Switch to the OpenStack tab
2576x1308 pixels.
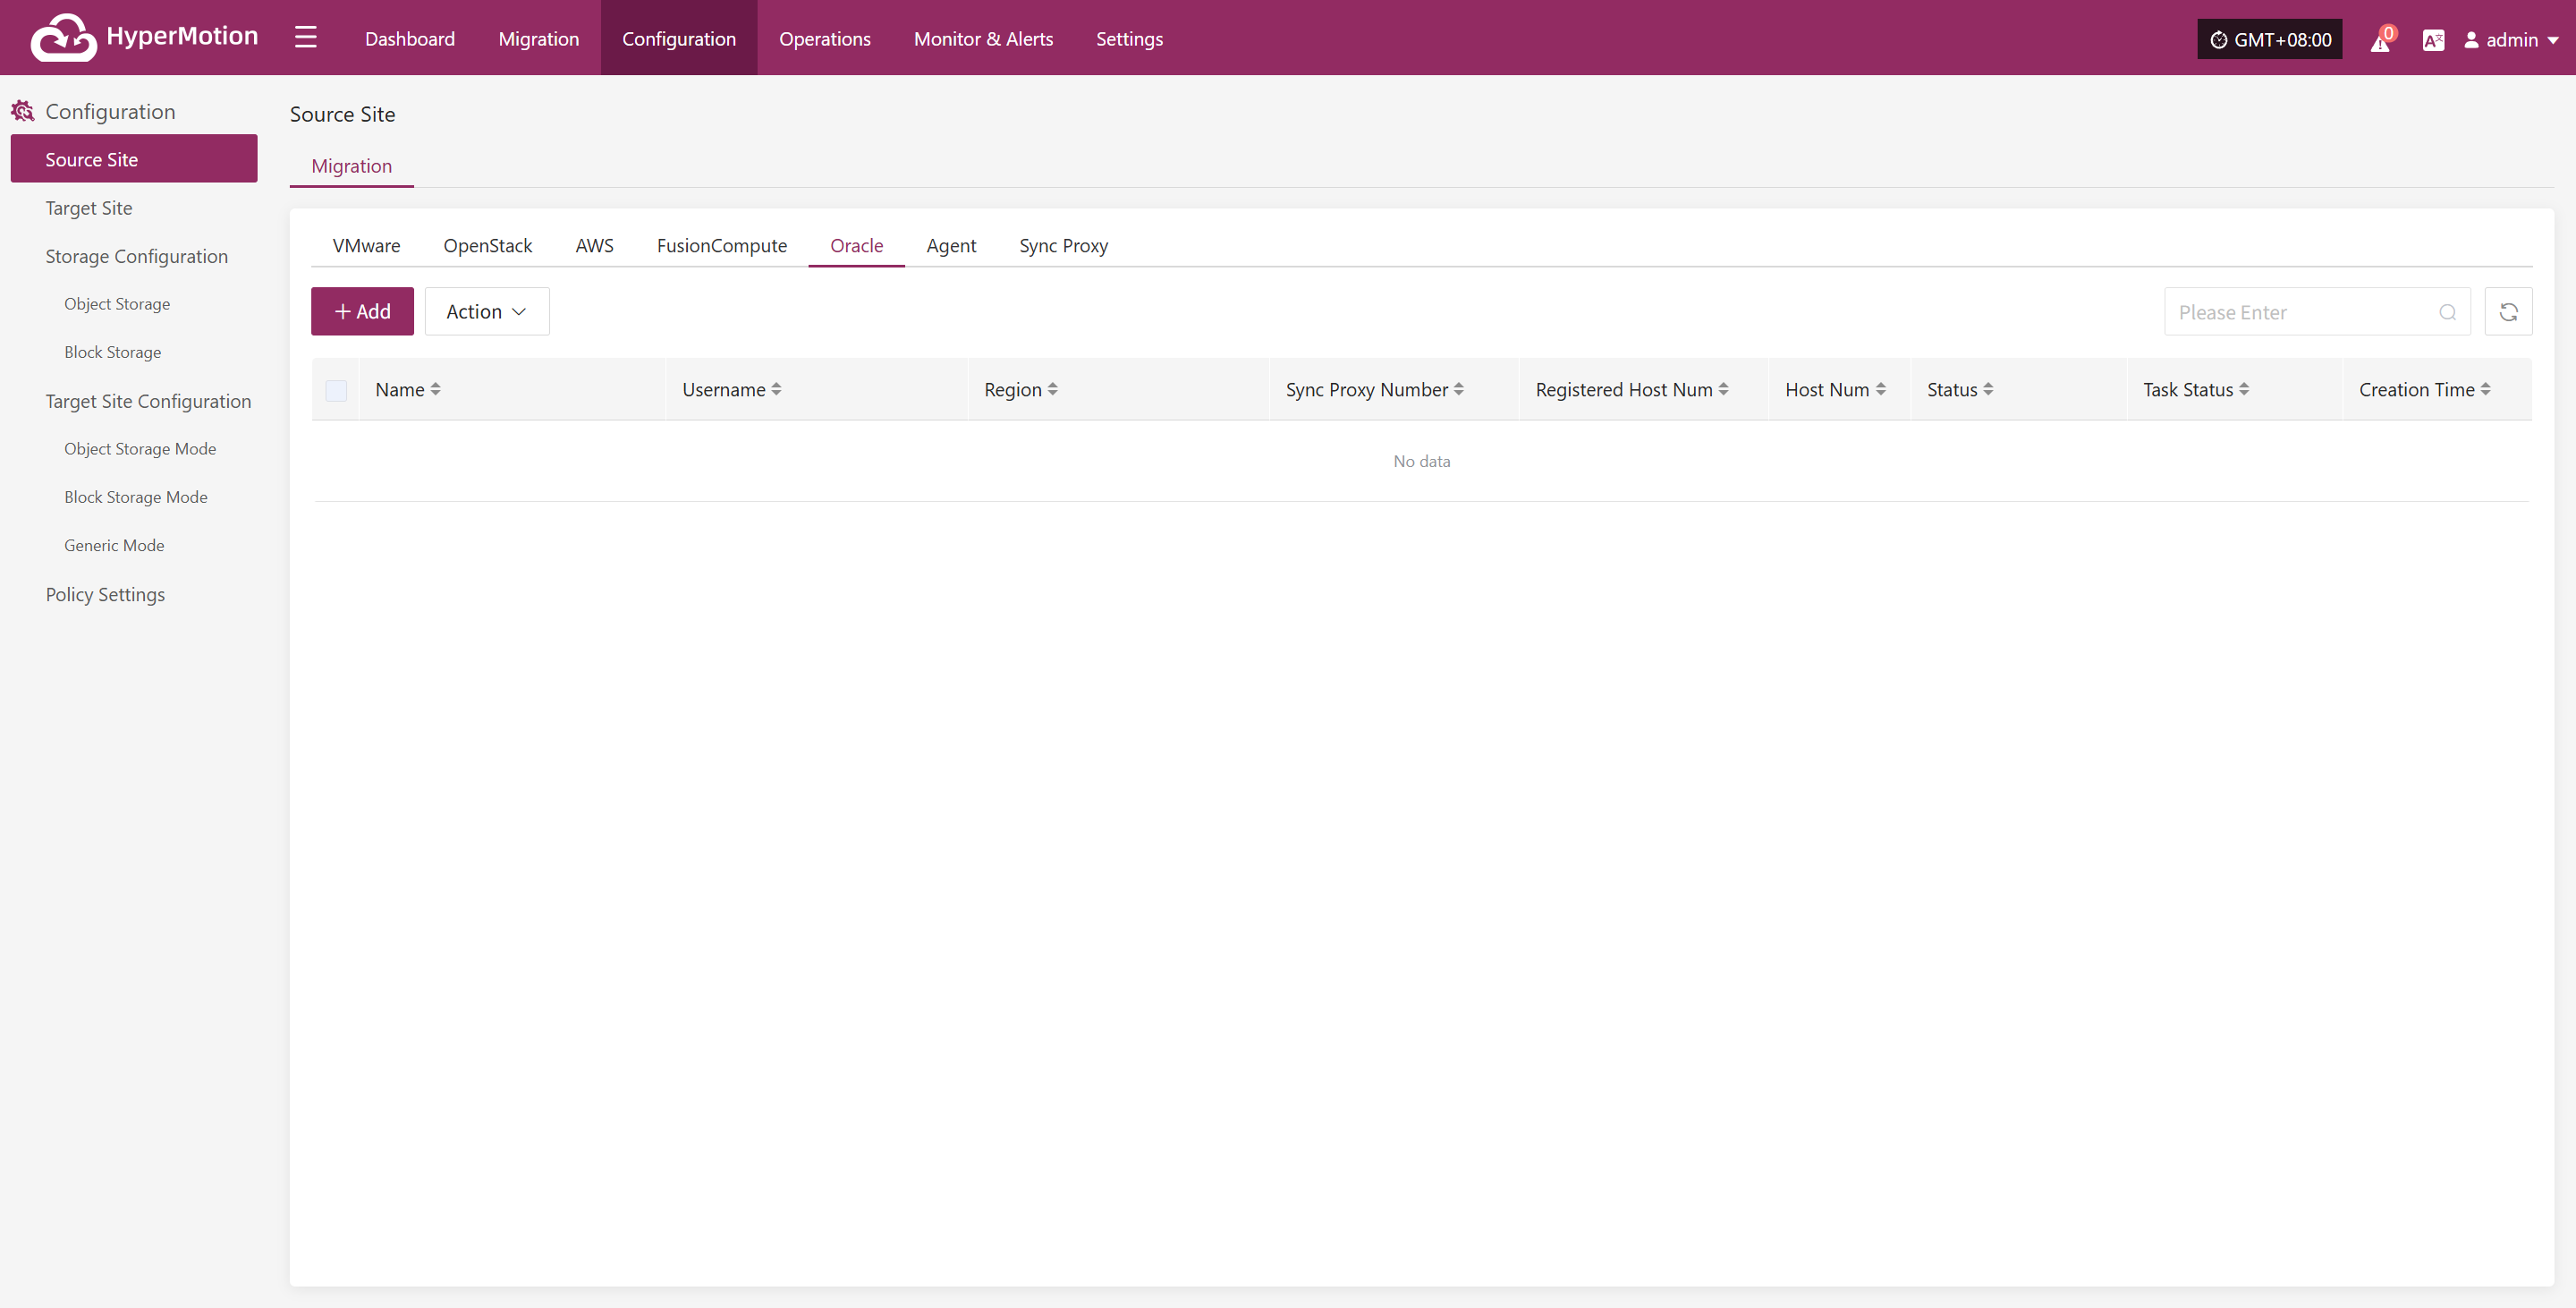pos(487,246)
